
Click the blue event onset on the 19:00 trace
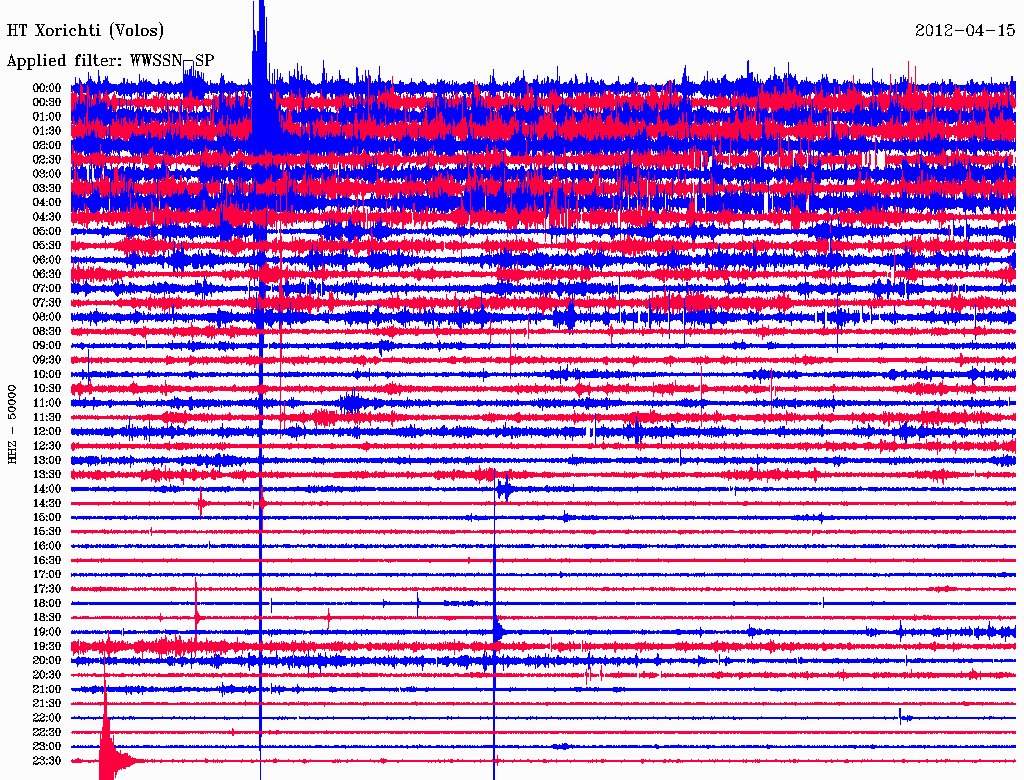coord(498,631)
